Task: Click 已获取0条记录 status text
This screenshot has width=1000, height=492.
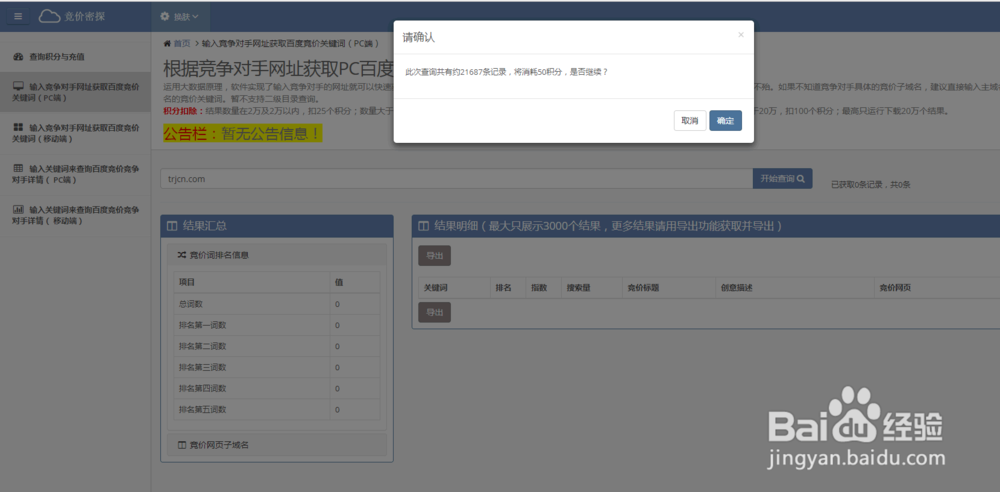Action: (x=871, y=184)
